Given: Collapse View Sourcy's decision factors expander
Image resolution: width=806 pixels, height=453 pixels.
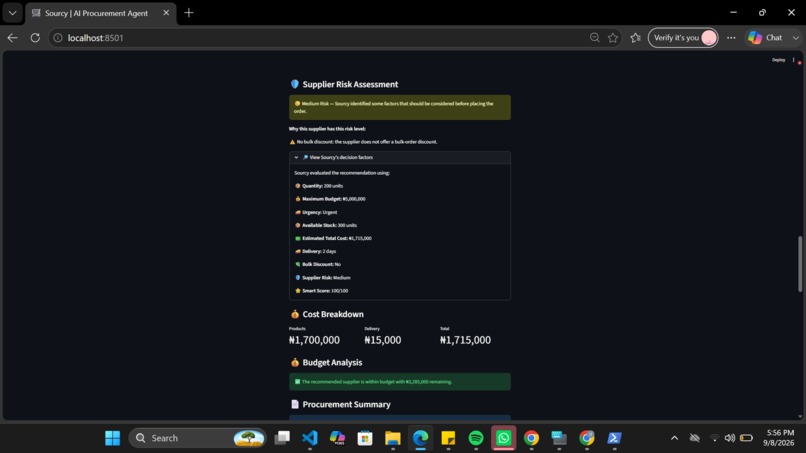Looking at the screenshot, I should (399, 157).
